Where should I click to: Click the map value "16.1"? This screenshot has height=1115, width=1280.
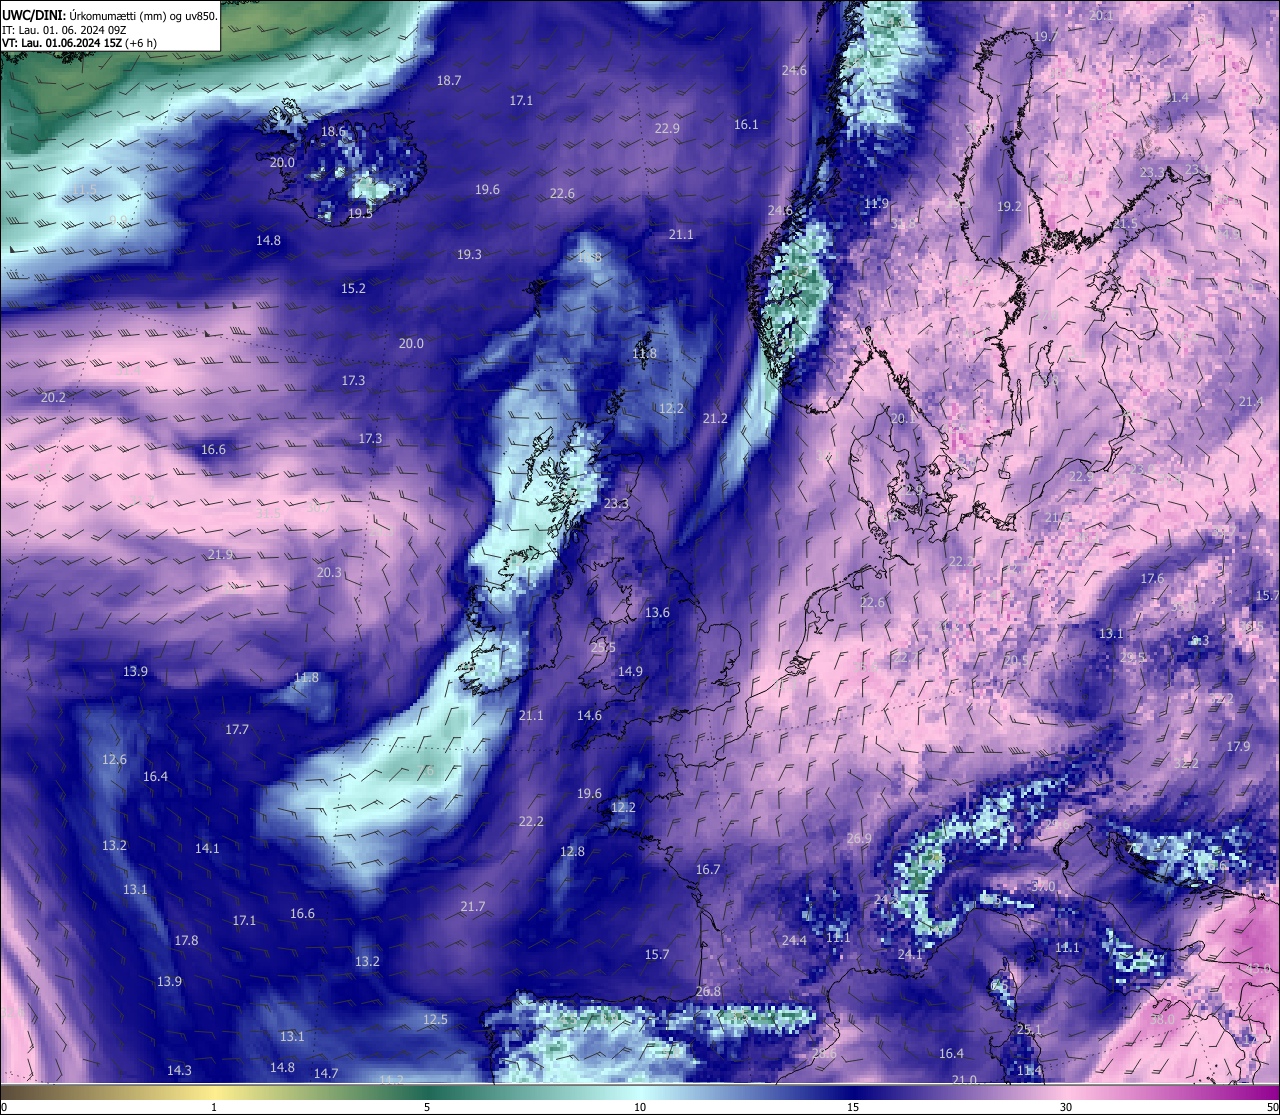[x=746, y=125]
